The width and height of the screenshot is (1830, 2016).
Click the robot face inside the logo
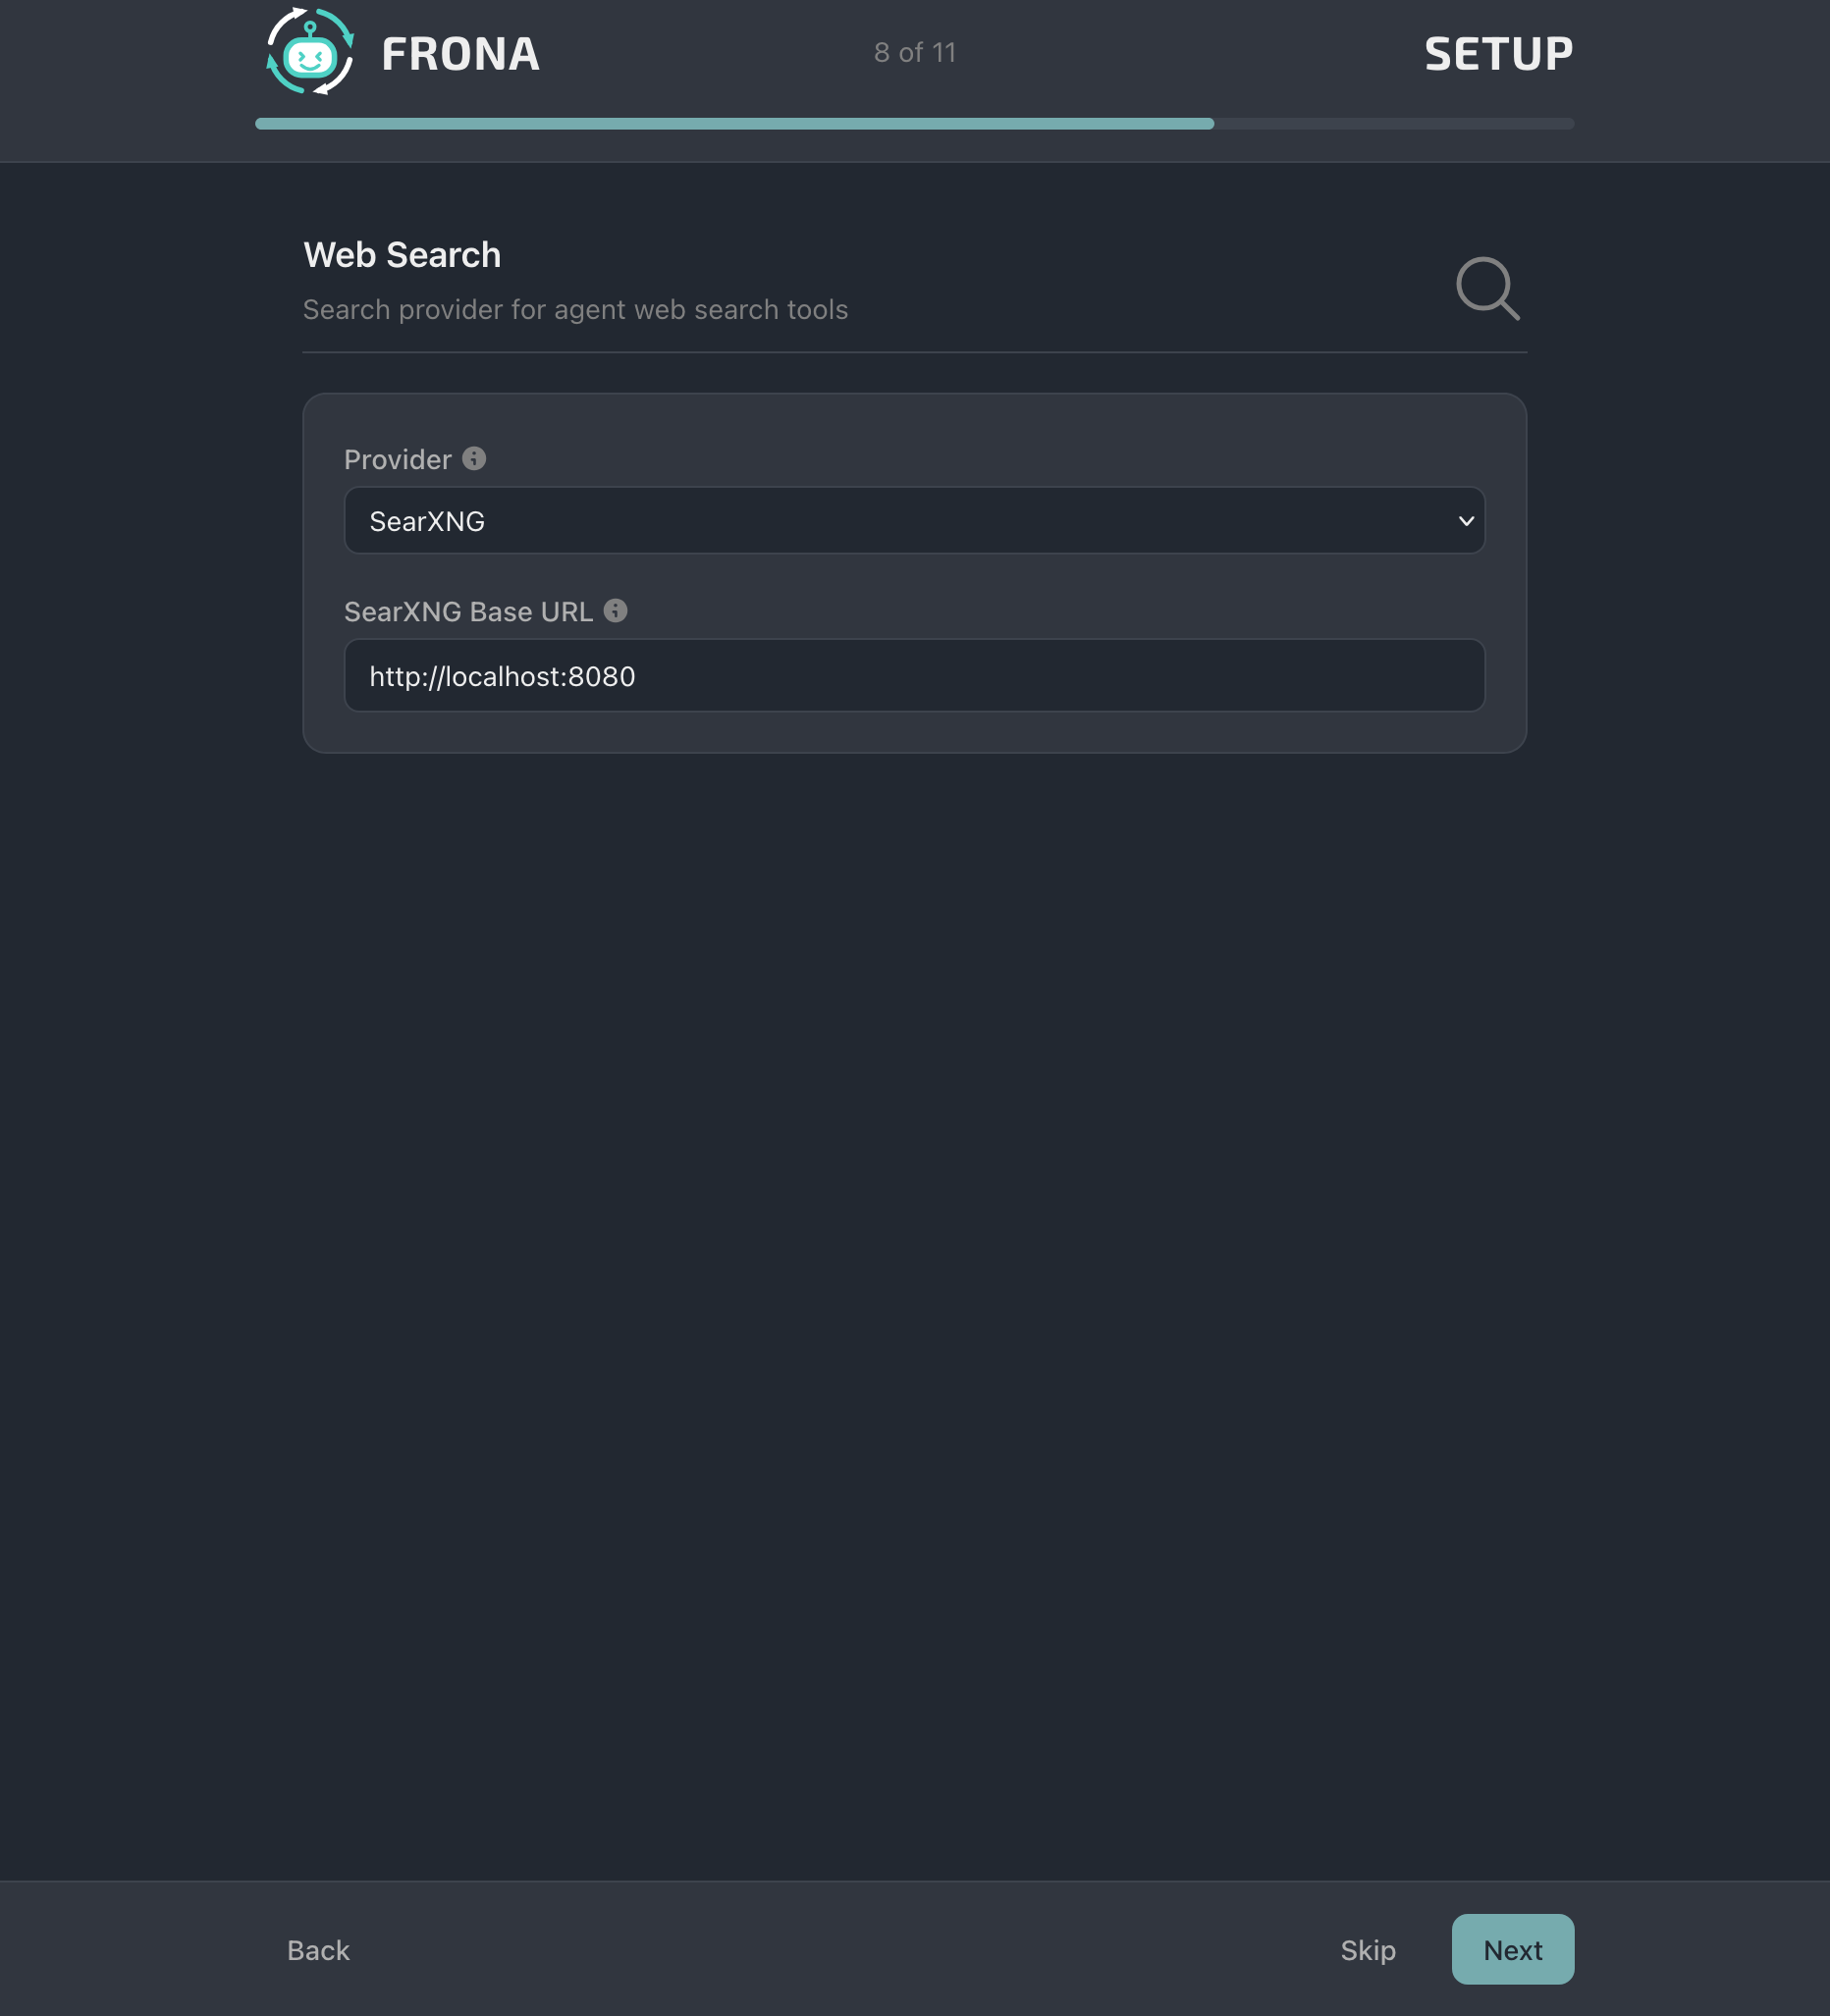pos(310,58)
